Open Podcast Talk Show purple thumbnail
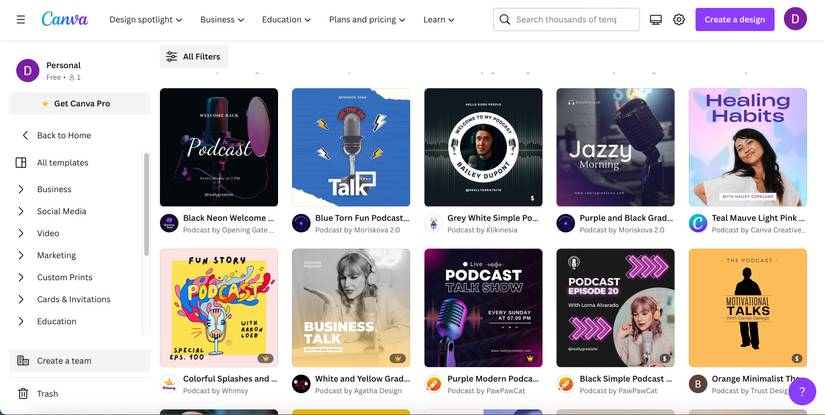Screen dimensions: 825x415 click(483, 308)
